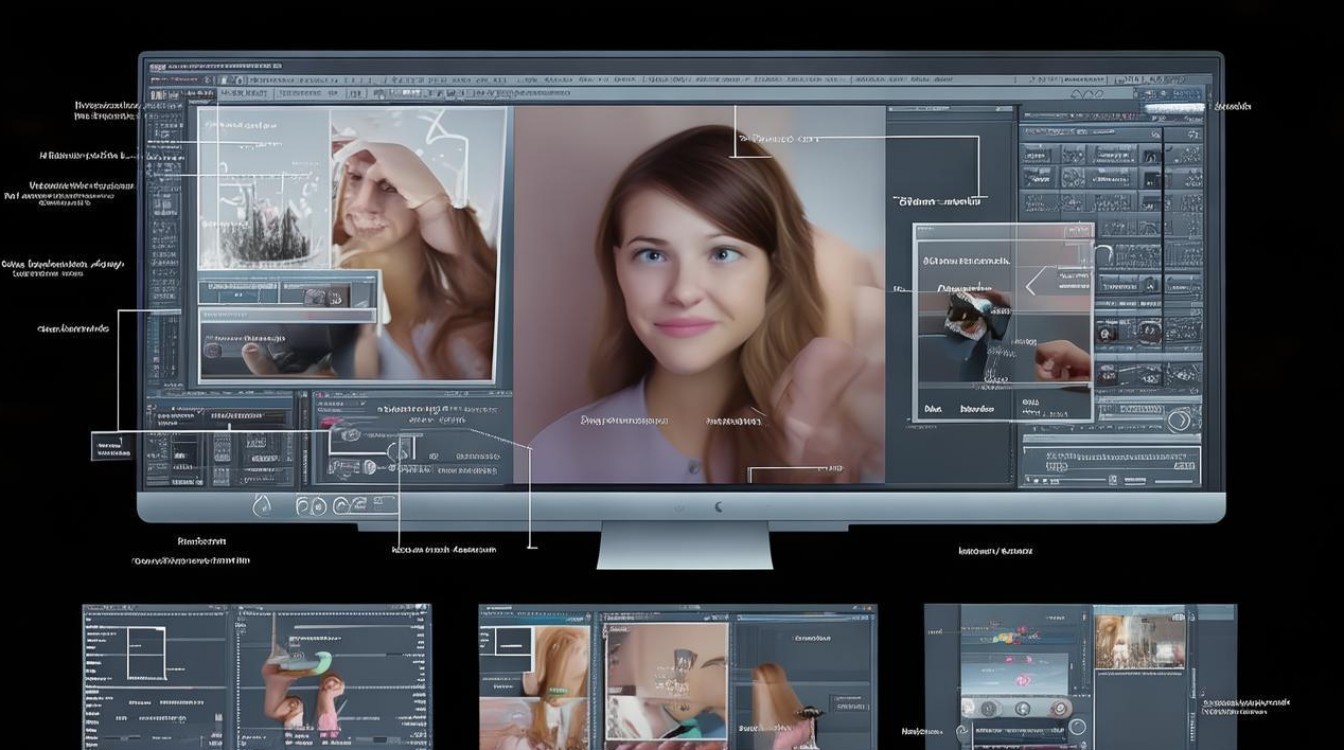
Task: Click the water-drop icon on the monitor bezel
Action: tap(263, 506)
